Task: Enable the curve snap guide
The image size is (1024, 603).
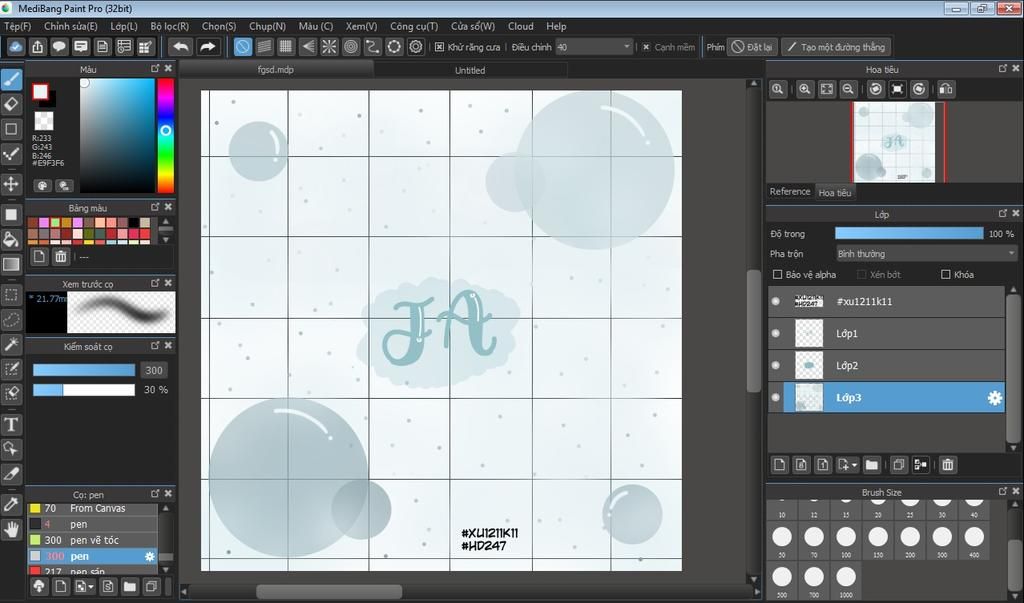Action: (372, 47)
